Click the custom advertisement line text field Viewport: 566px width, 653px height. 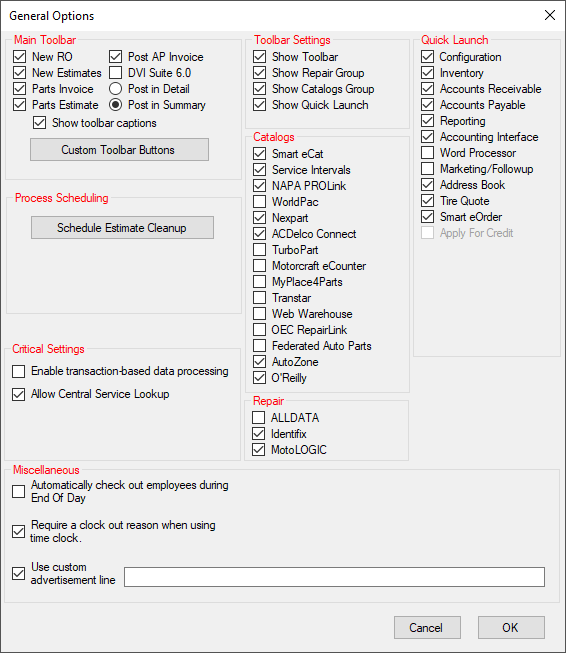pyautogui.click(x=334, y=577)
